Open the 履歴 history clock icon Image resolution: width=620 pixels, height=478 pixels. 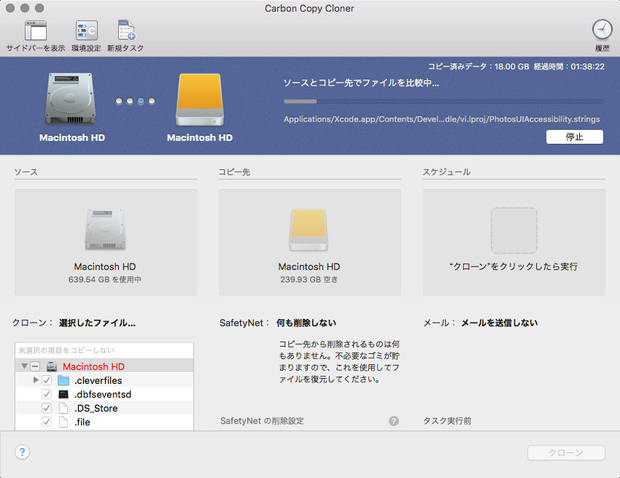click(602, 30)
